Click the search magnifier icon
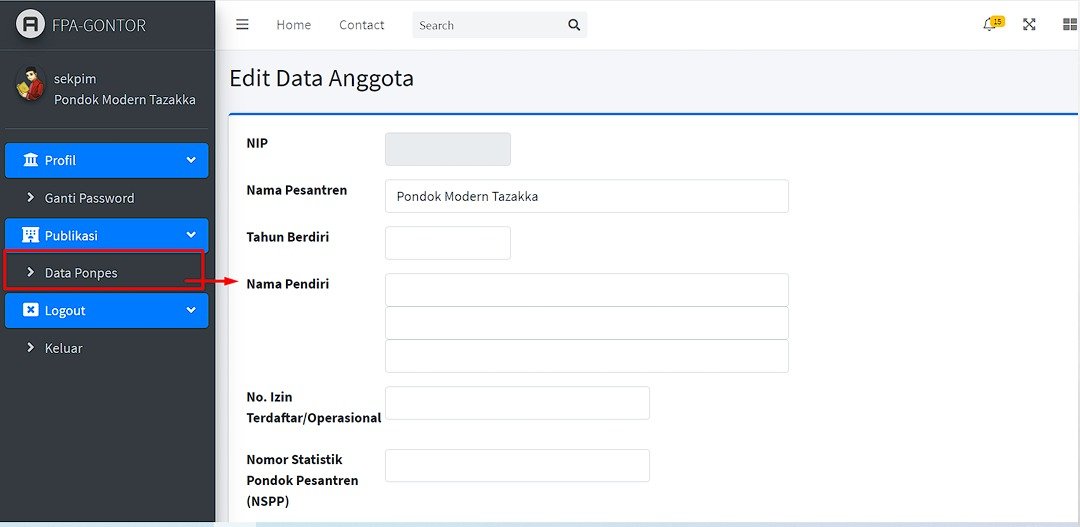 (x=574, y=25)
